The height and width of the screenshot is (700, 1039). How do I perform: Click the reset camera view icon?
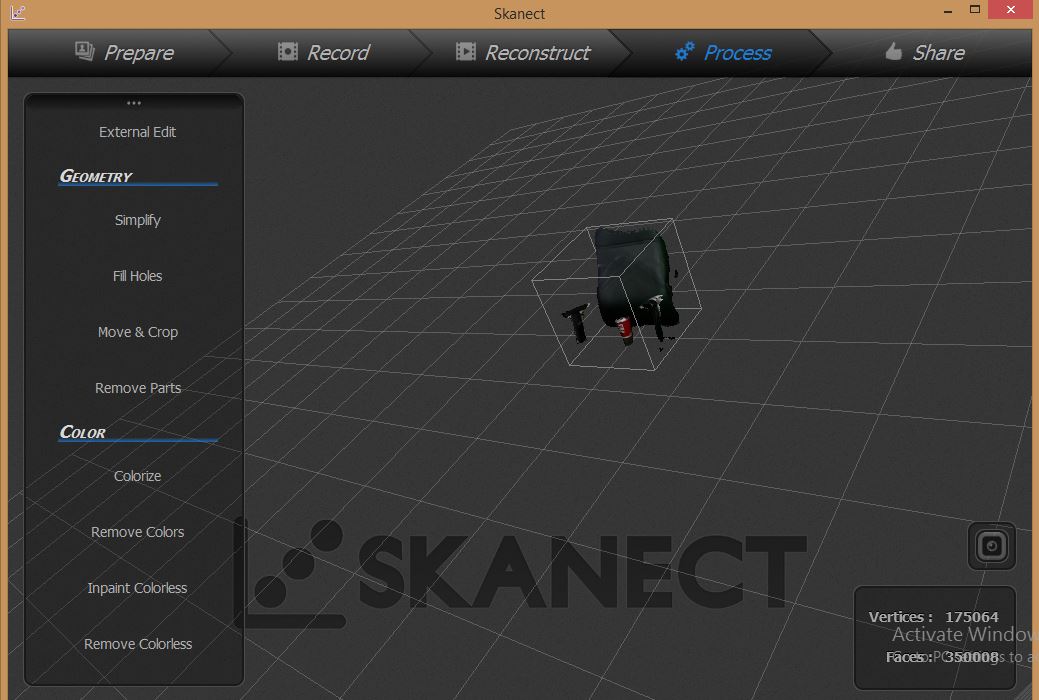click(x=991, y=546)
